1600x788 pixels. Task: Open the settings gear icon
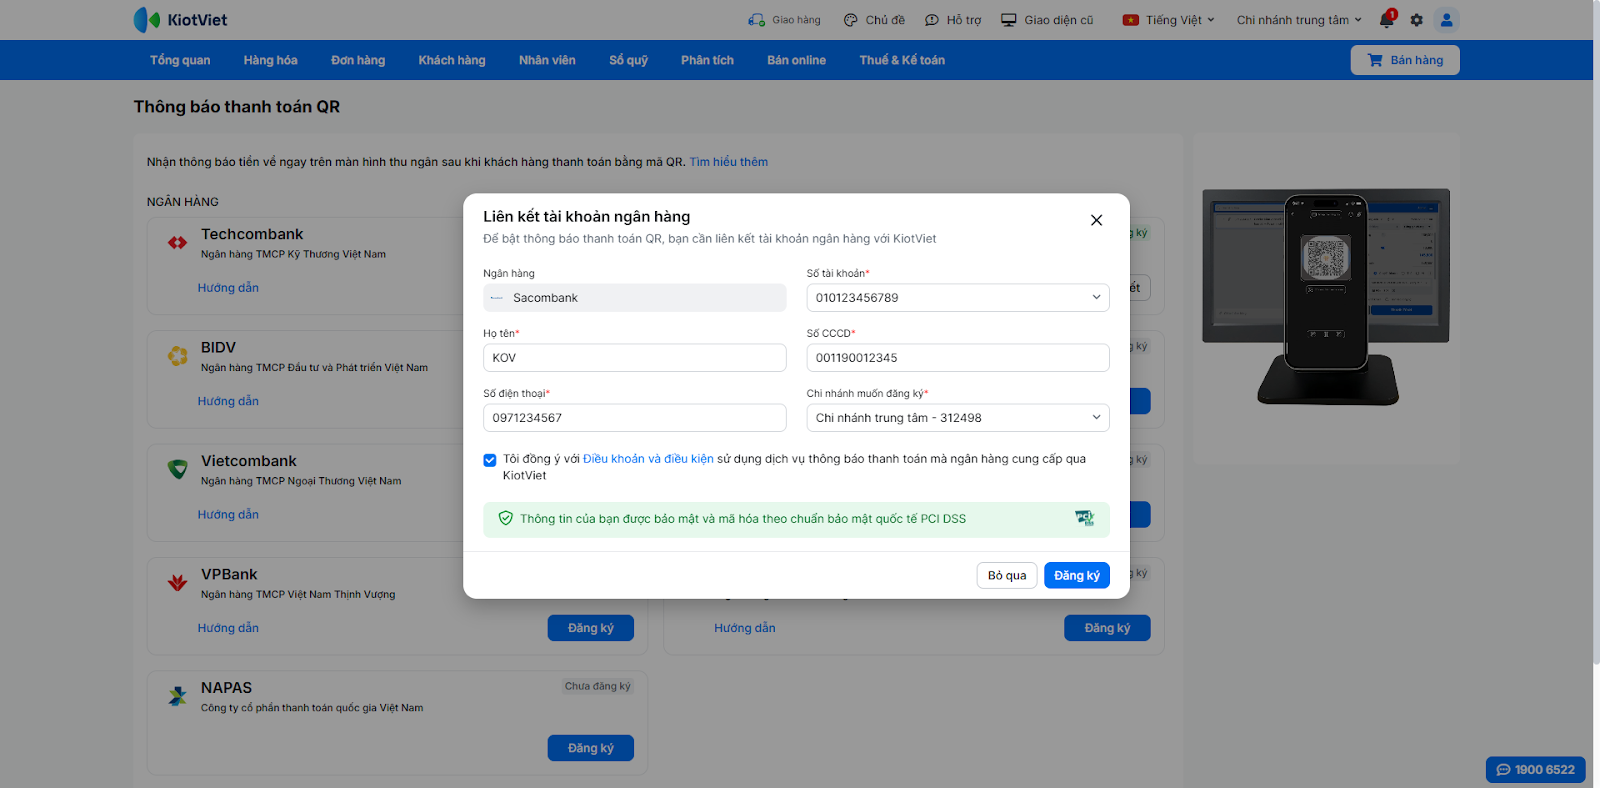tap(1416, 20)
